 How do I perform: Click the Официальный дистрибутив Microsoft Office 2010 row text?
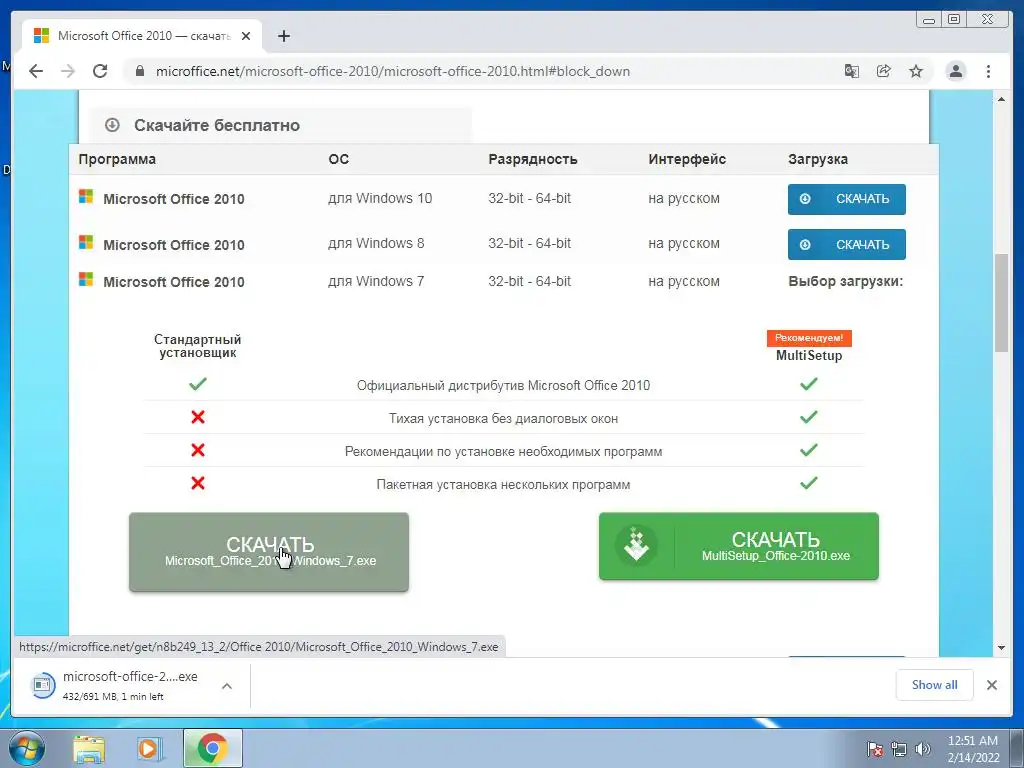[504, 385]
